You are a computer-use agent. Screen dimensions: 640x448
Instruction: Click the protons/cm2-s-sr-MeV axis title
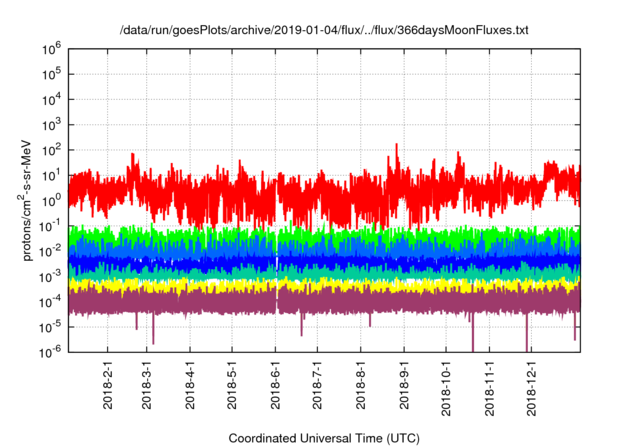coord(25,200)
